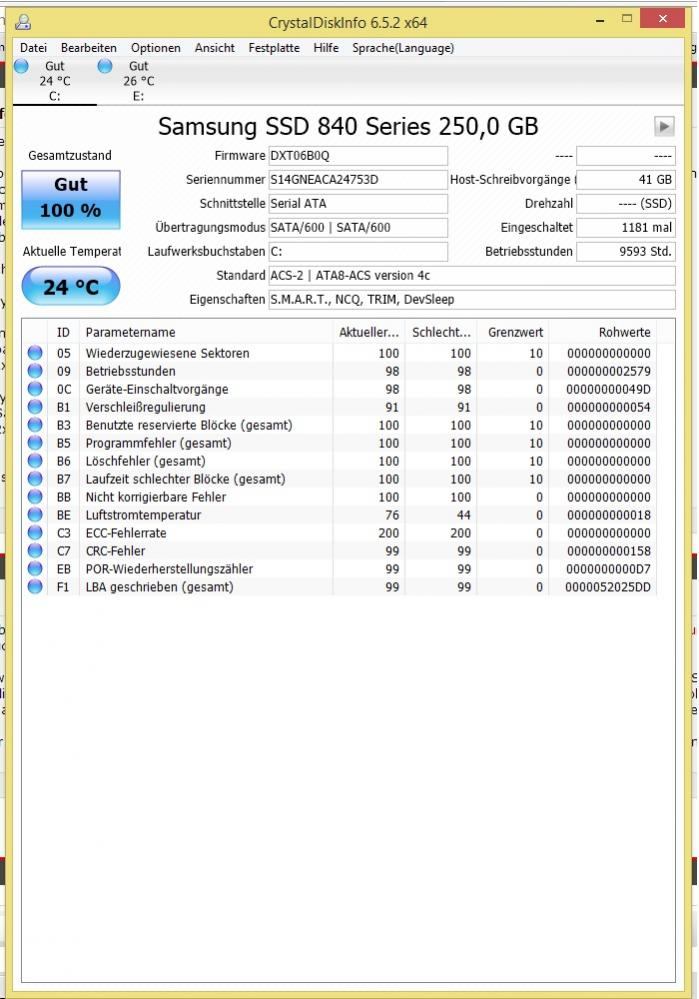Click status orb of LBA geschrieben row
699x999 pixels.
click(x=35, y=587)
